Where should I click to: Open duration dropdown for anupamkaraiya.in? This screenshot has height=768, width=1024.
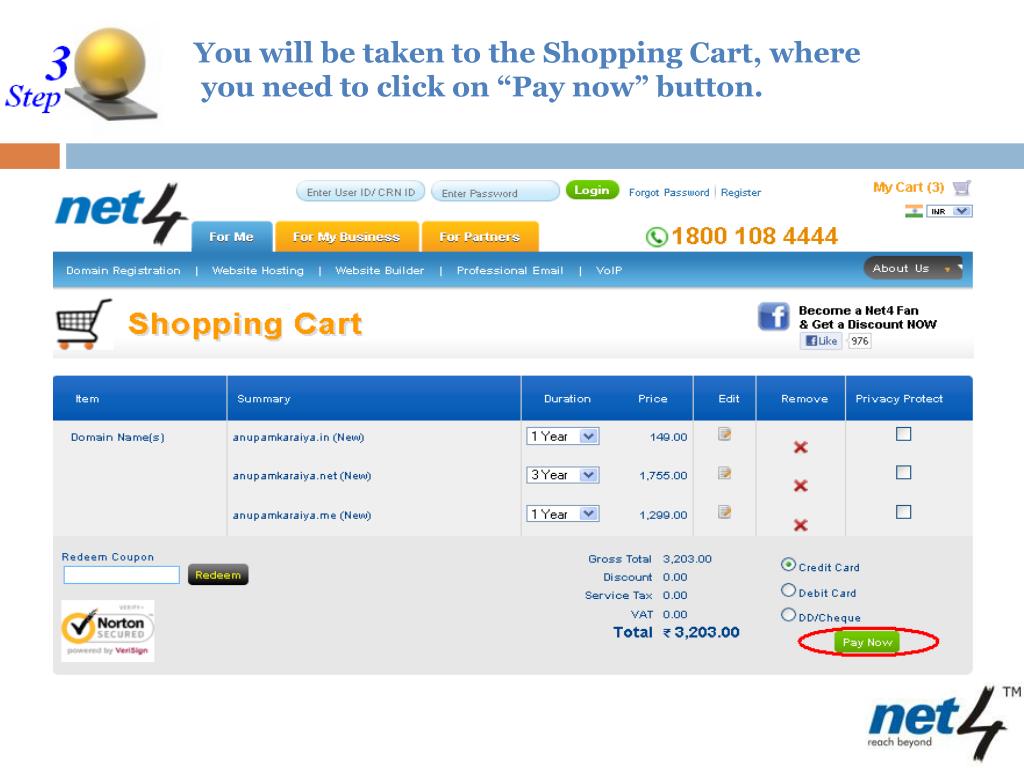pyautogui.click(x=563, y=436)
